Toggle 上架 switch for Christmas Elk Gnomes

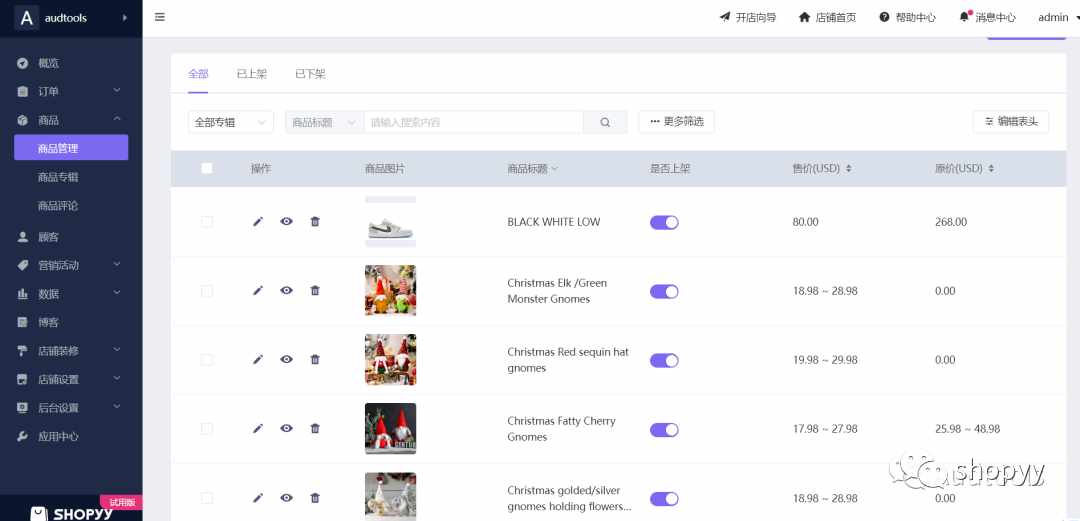pyautogui.click(x=664, y=291)
